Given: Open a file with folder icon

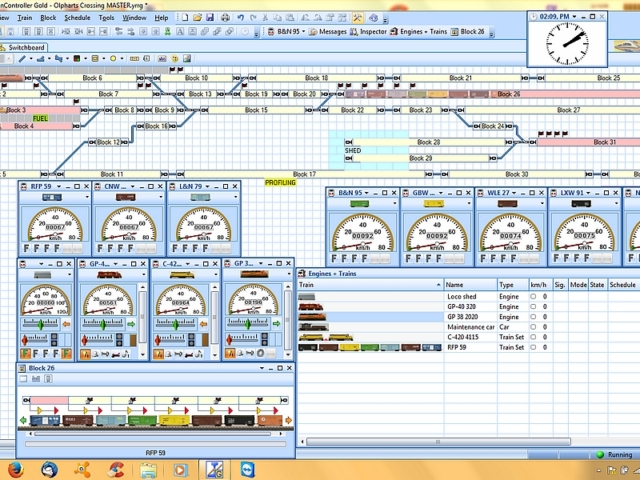Looking at the screenshot, I should tap(198, 18).
